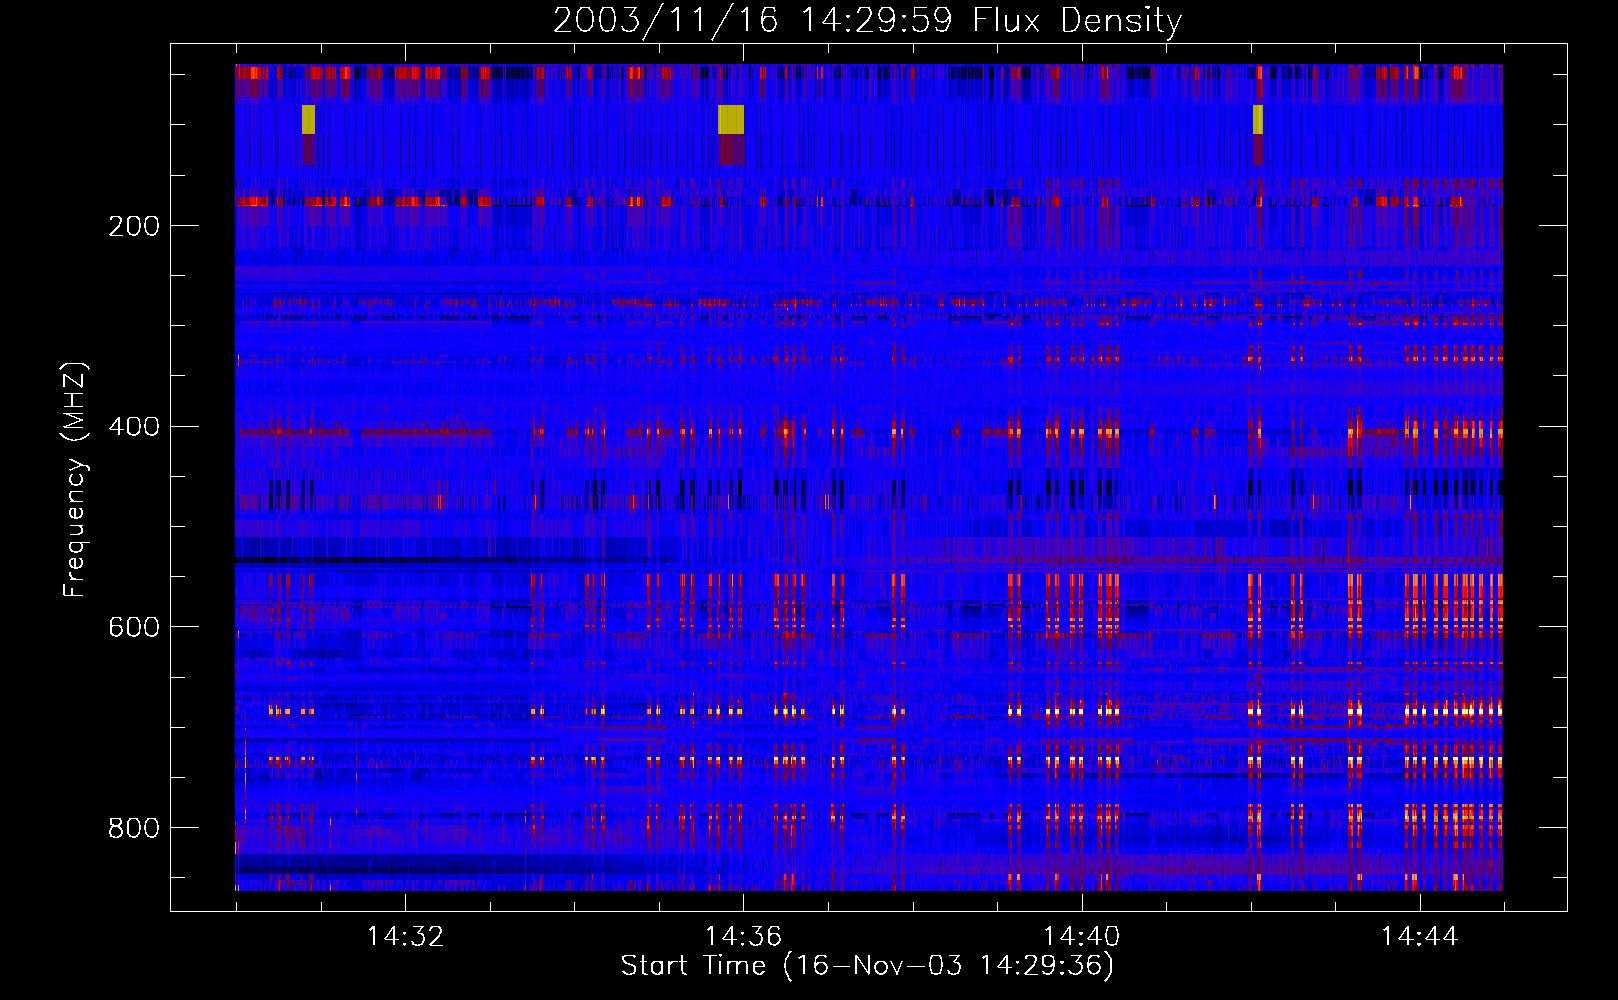
Task: Click the 200 frequency tick label
Action: [x=134, y=226]
